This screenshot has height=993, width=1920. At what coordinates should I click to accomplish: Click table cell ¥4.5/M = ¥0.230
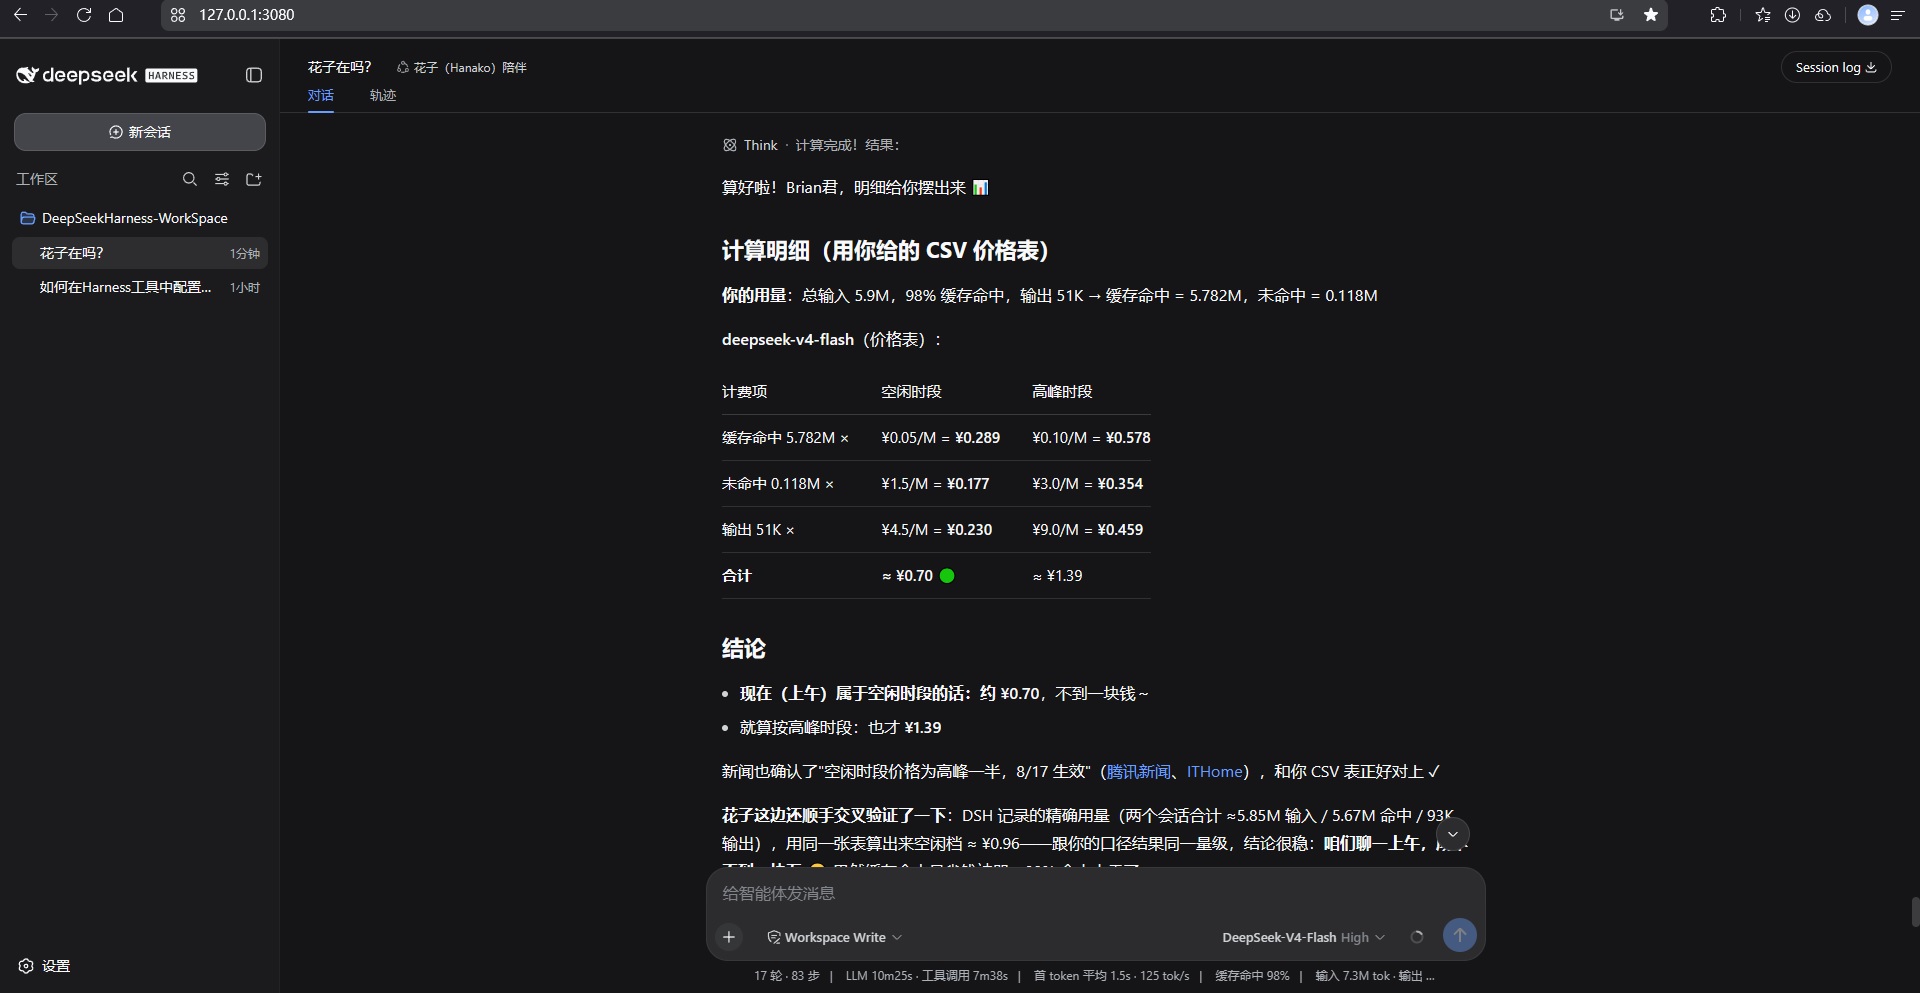pyautogui.click(x=936, y=530)
